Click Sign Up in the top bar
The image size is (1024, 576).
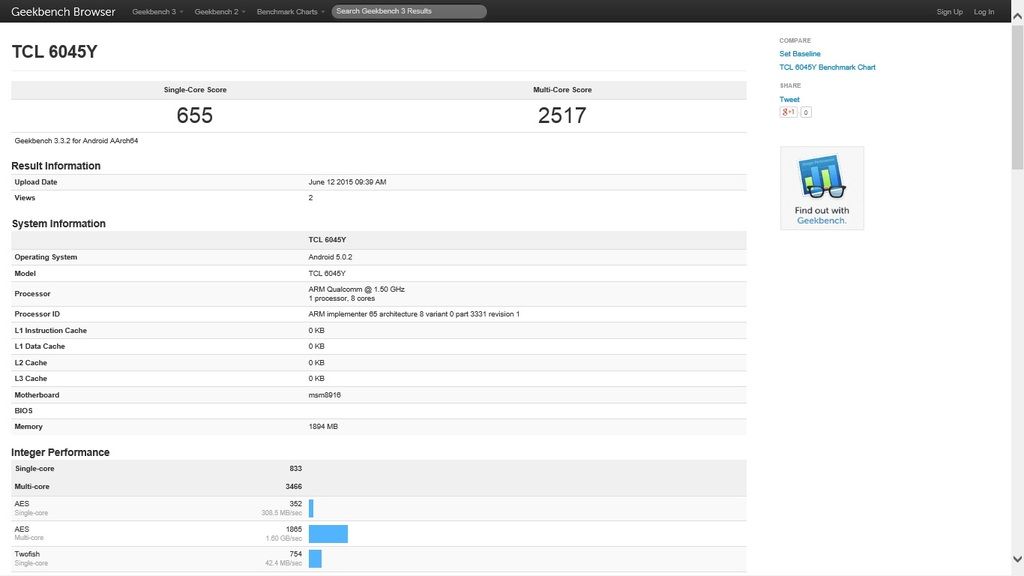pyautogui.click(x=949, y=12)
